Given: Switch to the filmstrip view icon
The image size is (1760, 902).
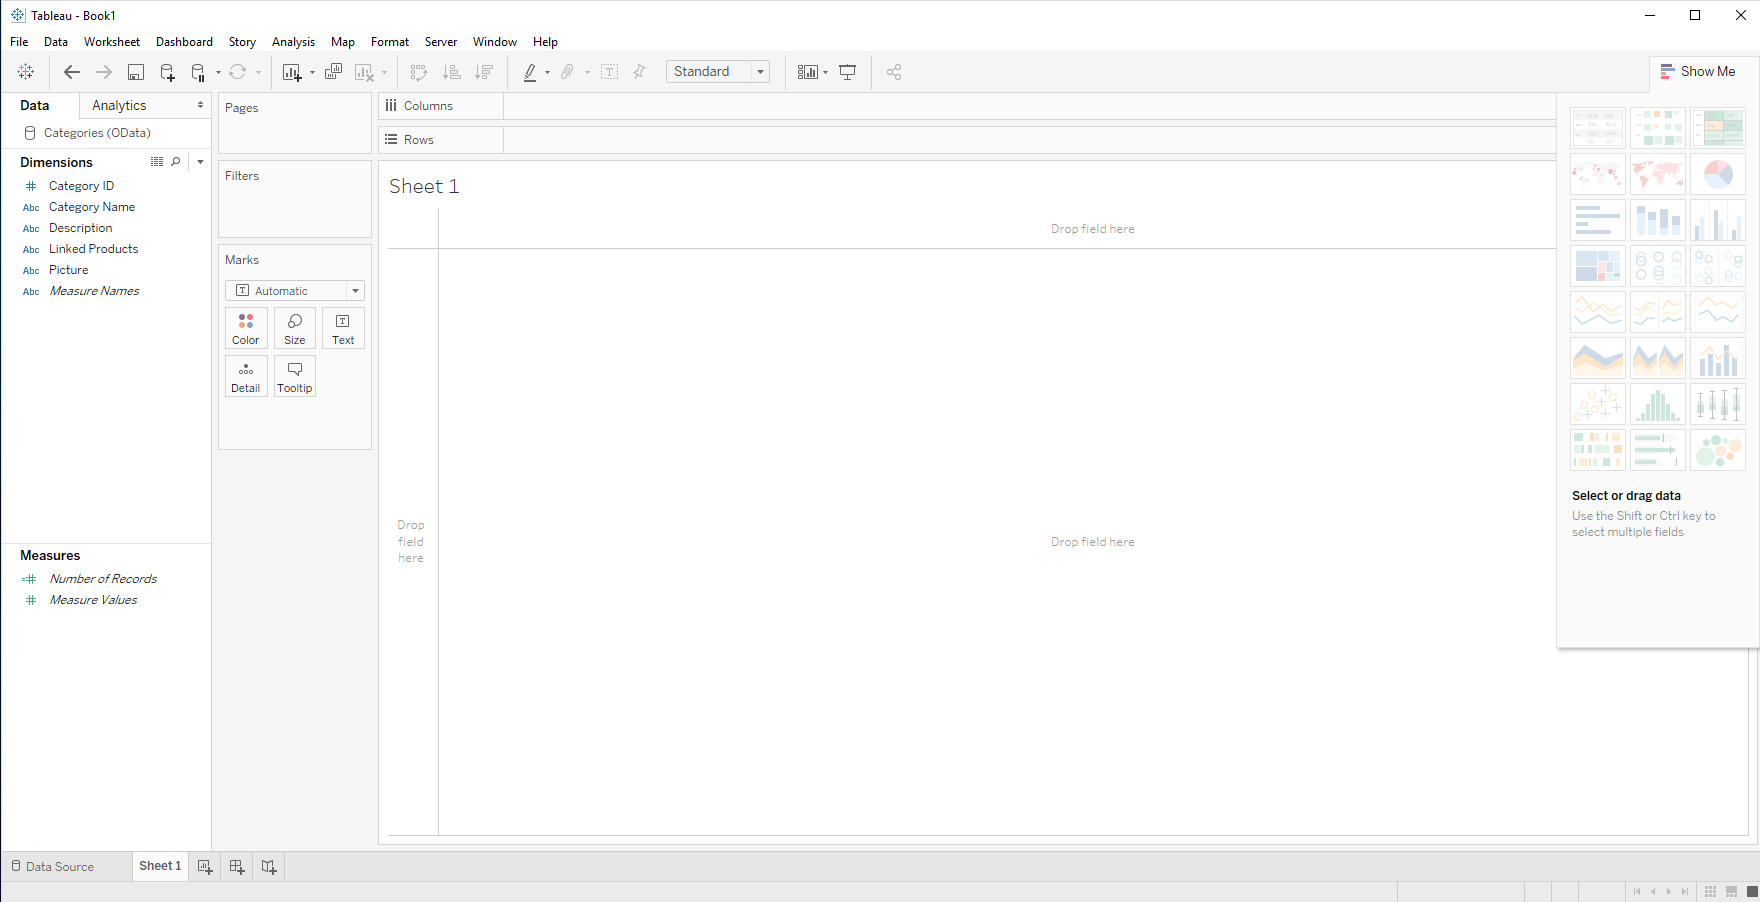Looking at the screenshot, I should click(1731, 891).
